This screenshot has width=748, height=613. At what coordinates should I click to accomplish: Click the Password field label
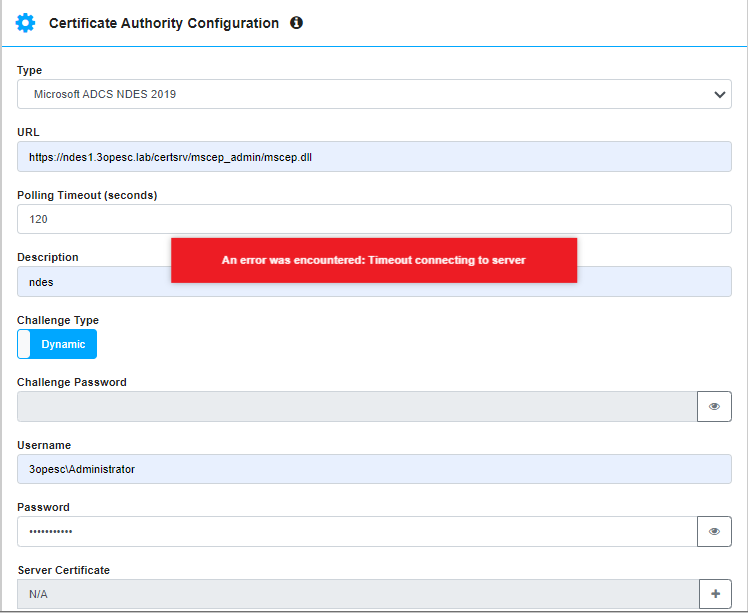43,507
